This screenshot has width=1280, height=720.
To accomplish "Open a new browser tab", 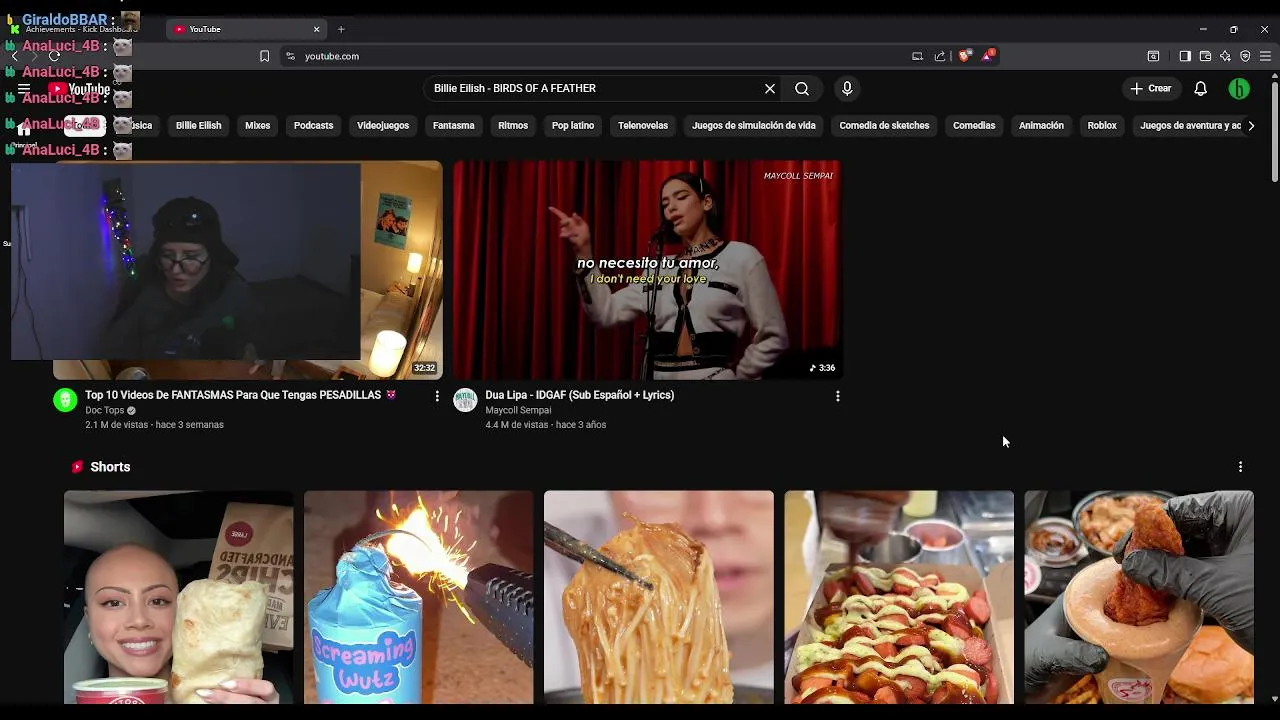I will [341, 29].
